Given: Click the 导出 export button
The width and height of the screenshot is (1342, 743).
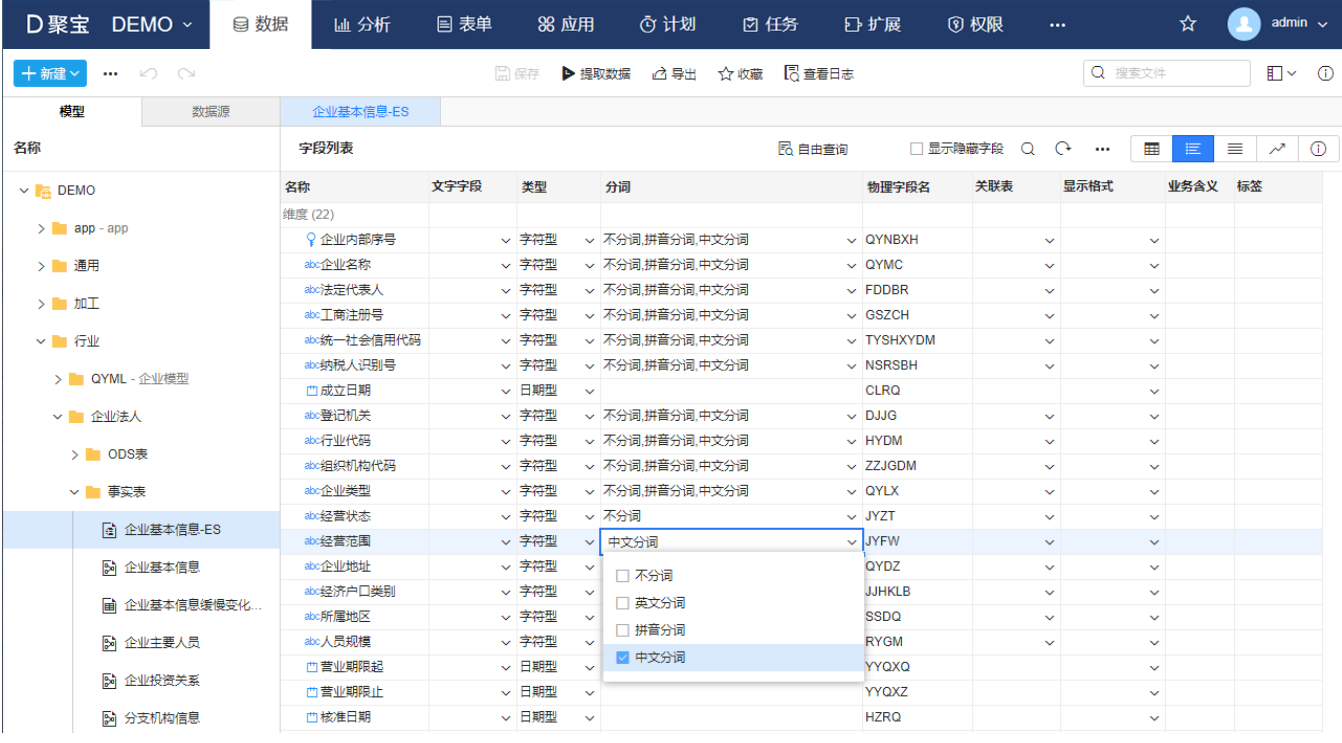Looking at the screenshot, I should (x=674, y=73).
